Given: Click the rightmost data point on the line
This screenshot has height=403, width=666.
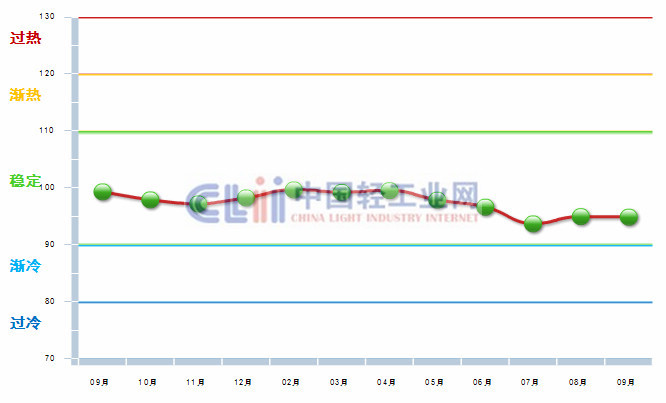Looking at the screenshot, I should point(629,216).
